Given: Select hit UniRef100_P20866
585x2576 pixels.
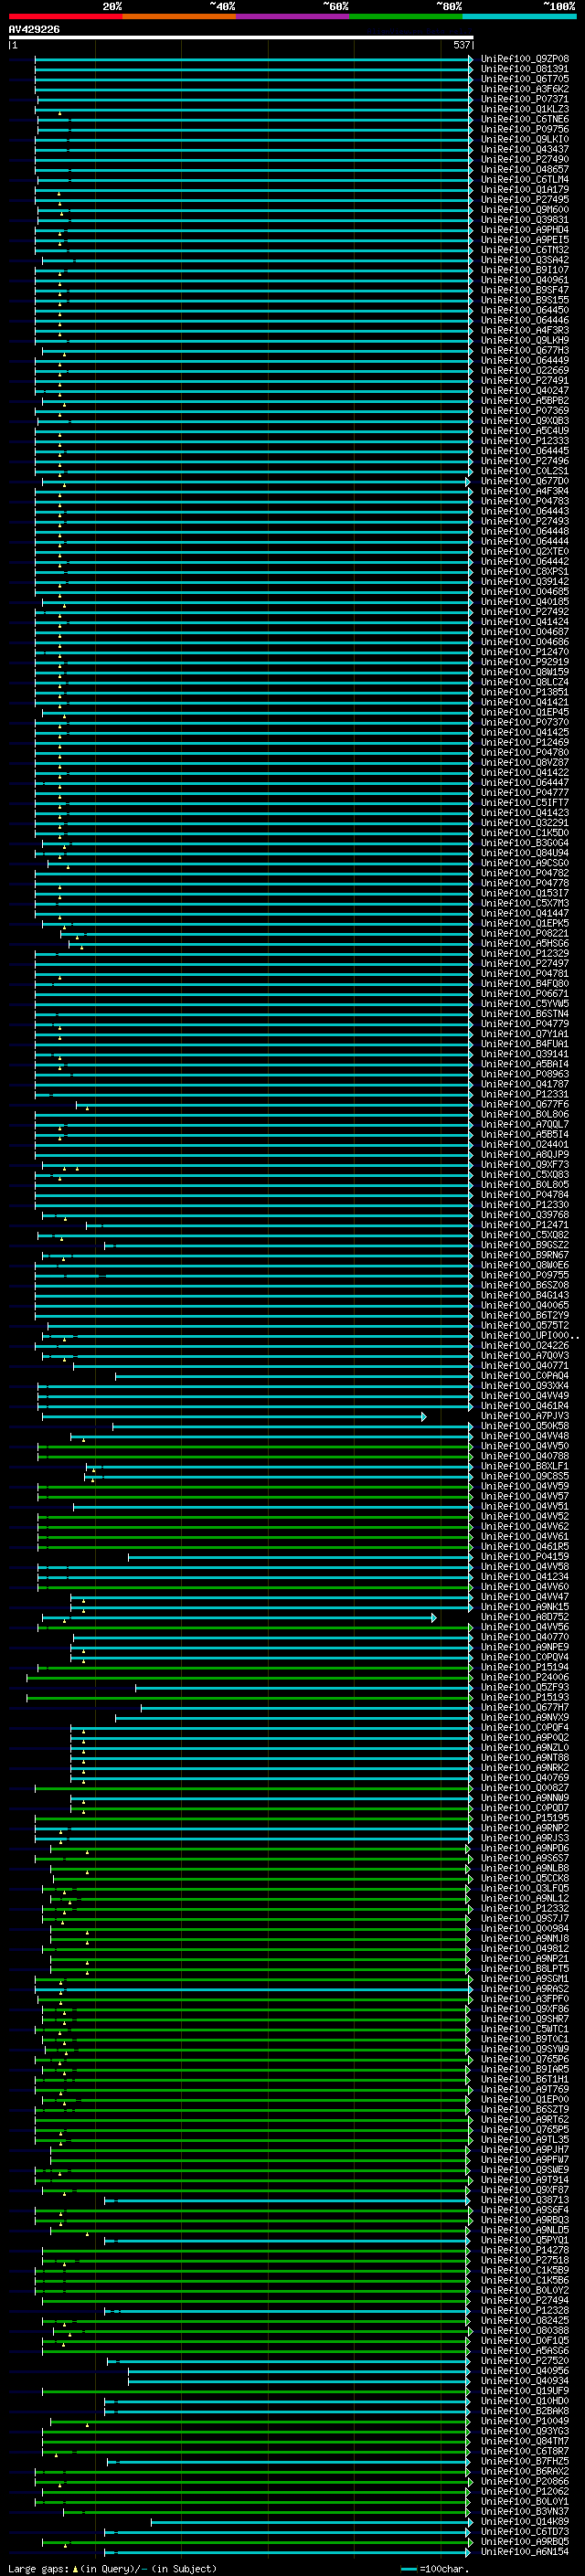Looking at the screenshot, I should point(525,2481).
